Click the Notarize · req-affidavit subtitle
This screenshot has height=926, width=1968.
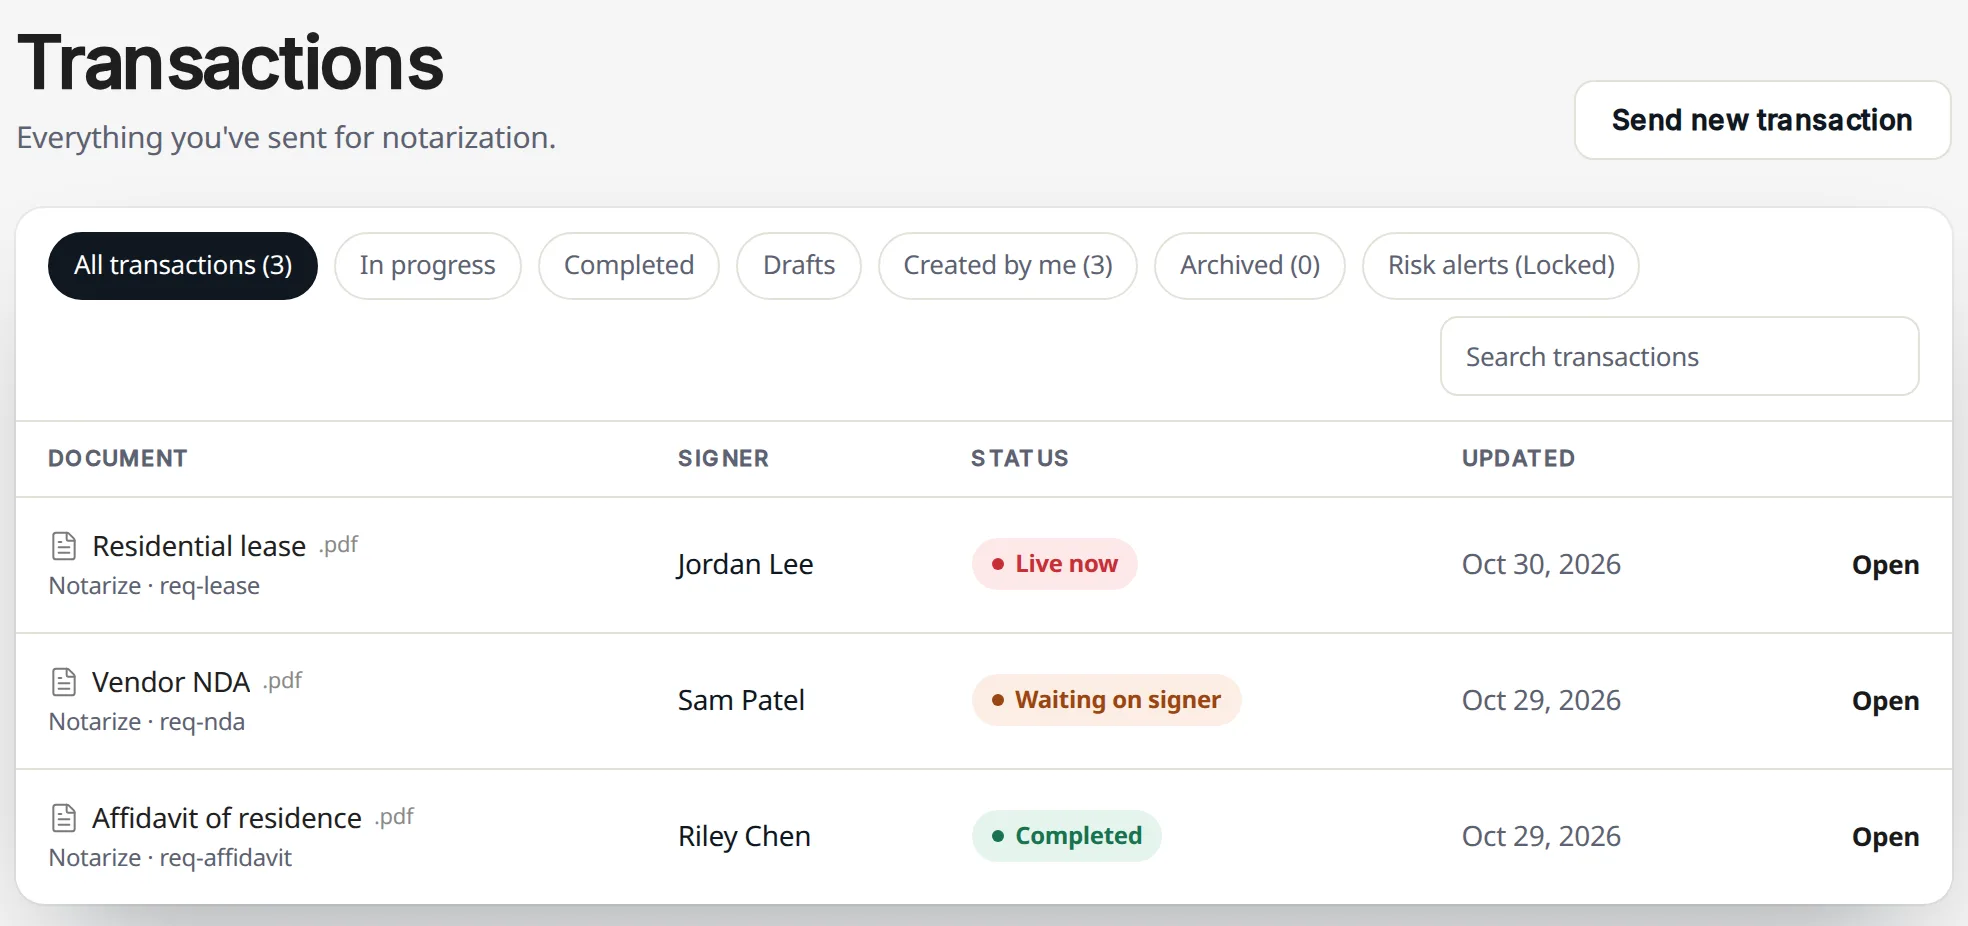pos(170,858)
